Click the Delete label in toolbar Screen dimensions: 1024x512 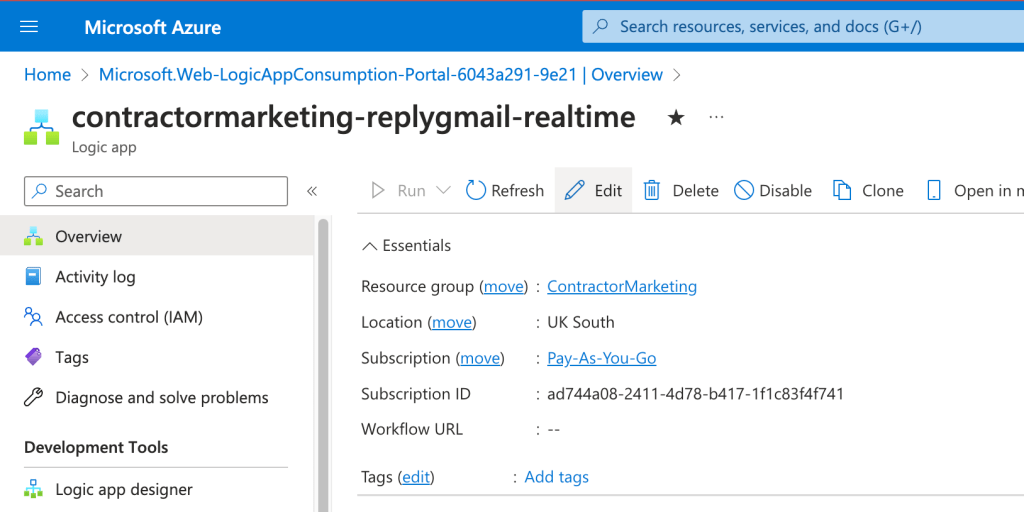point(696,191)
